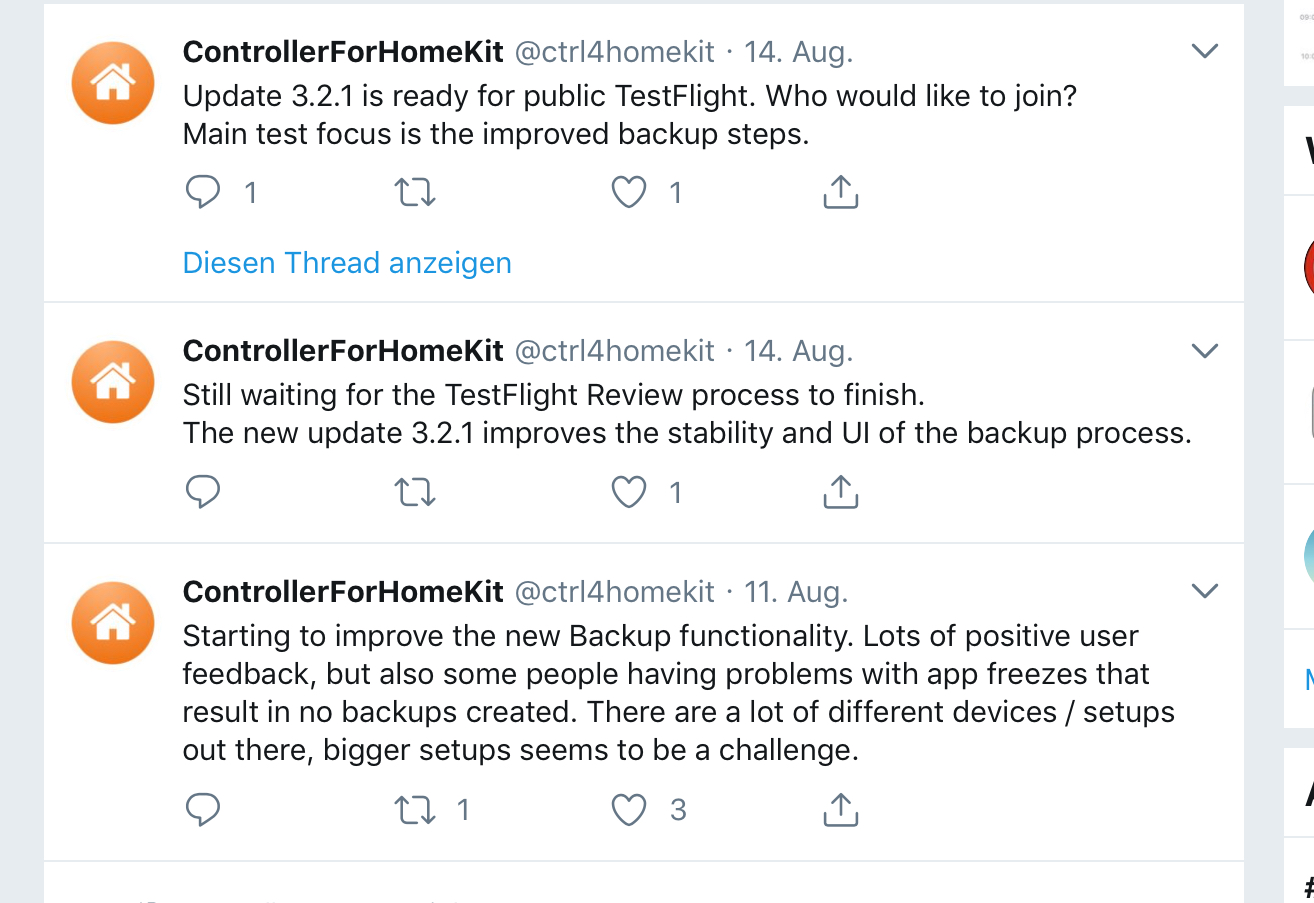1314x903 pixels.
Task: Open @ctrl4homekit handle on the 11. Aug. tweet
Action: pos(614,592)
